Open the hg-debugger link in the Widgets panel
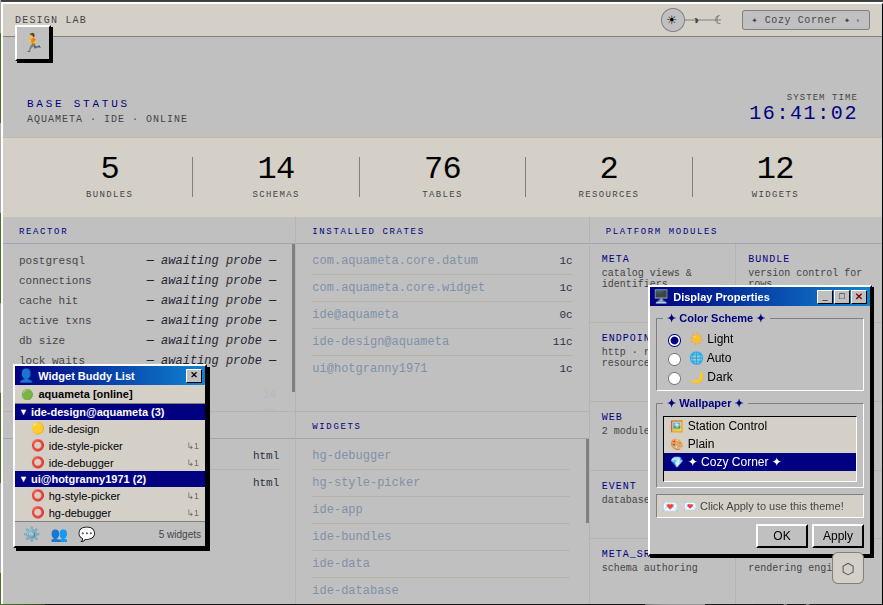Screen dimensions: 883x605 coord(351,455)
